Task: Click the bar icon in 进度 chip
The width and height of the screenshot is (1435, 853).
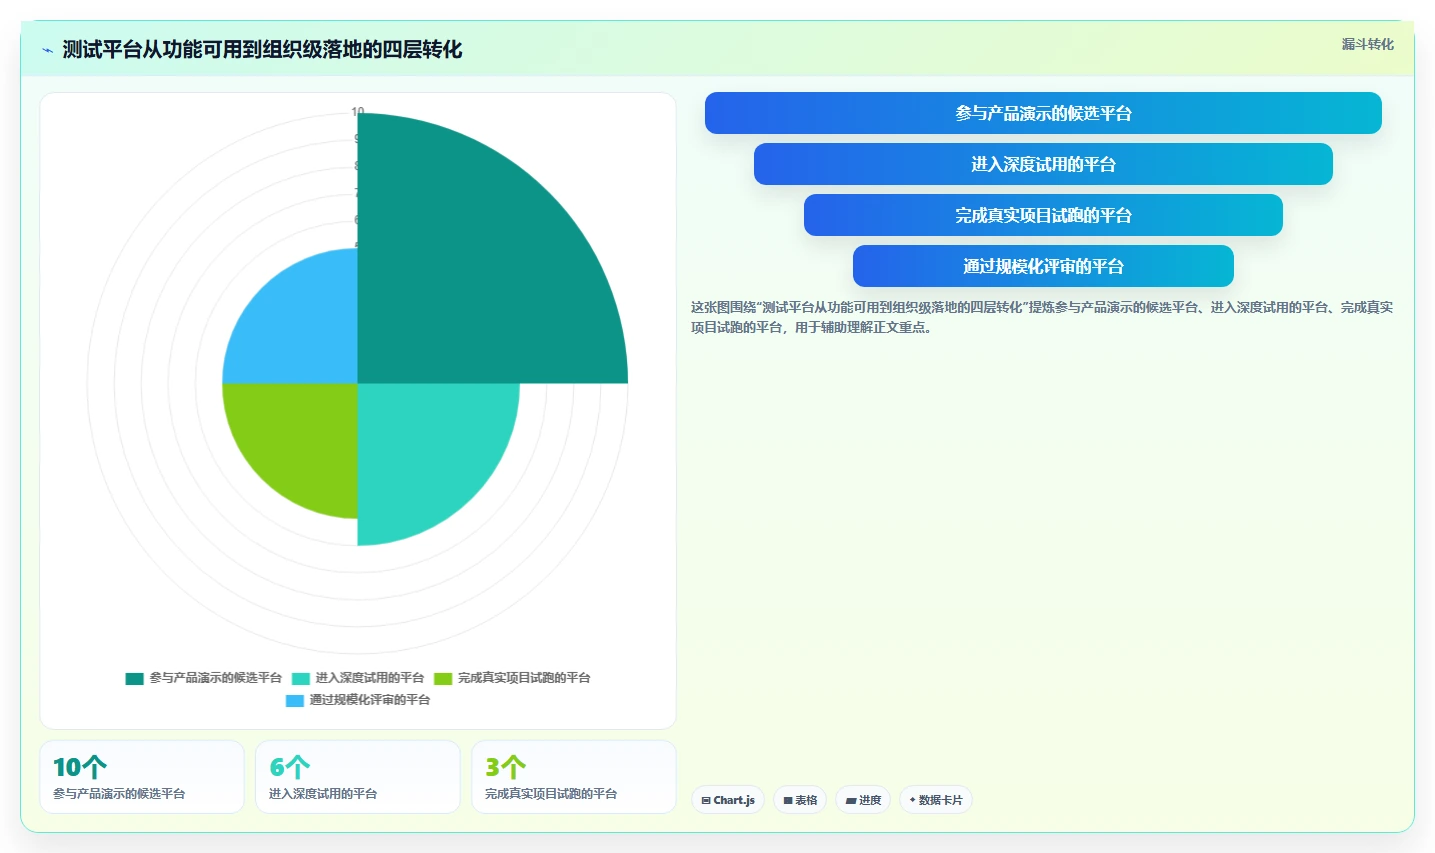Action: click(x=851, y=800)
